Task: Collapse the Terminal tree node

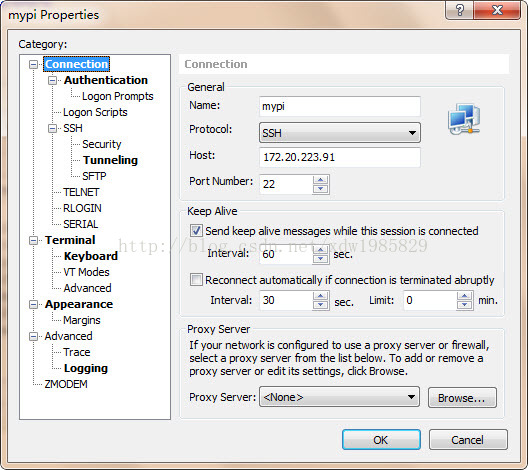Action: pos(33,240)
